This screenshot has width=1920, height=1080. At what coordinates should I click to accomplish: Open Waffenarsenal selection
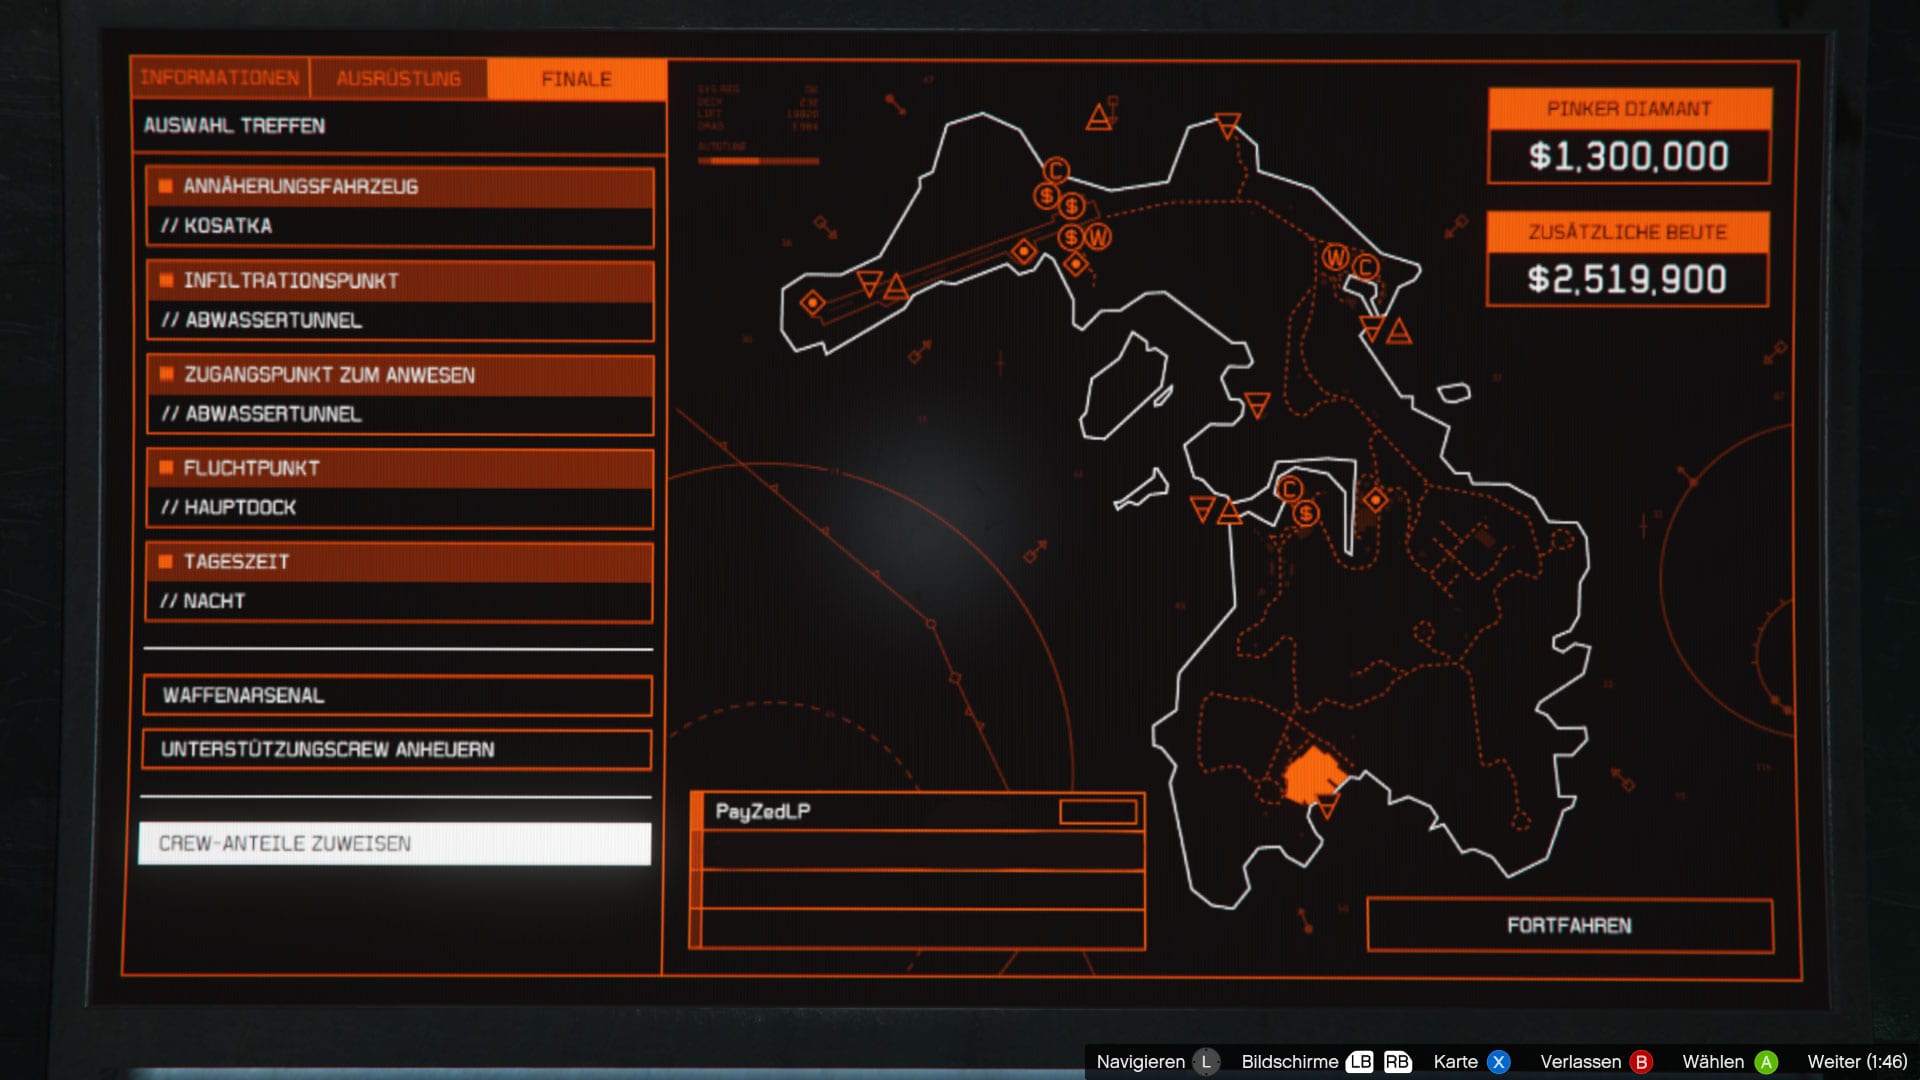pos(397,695)
